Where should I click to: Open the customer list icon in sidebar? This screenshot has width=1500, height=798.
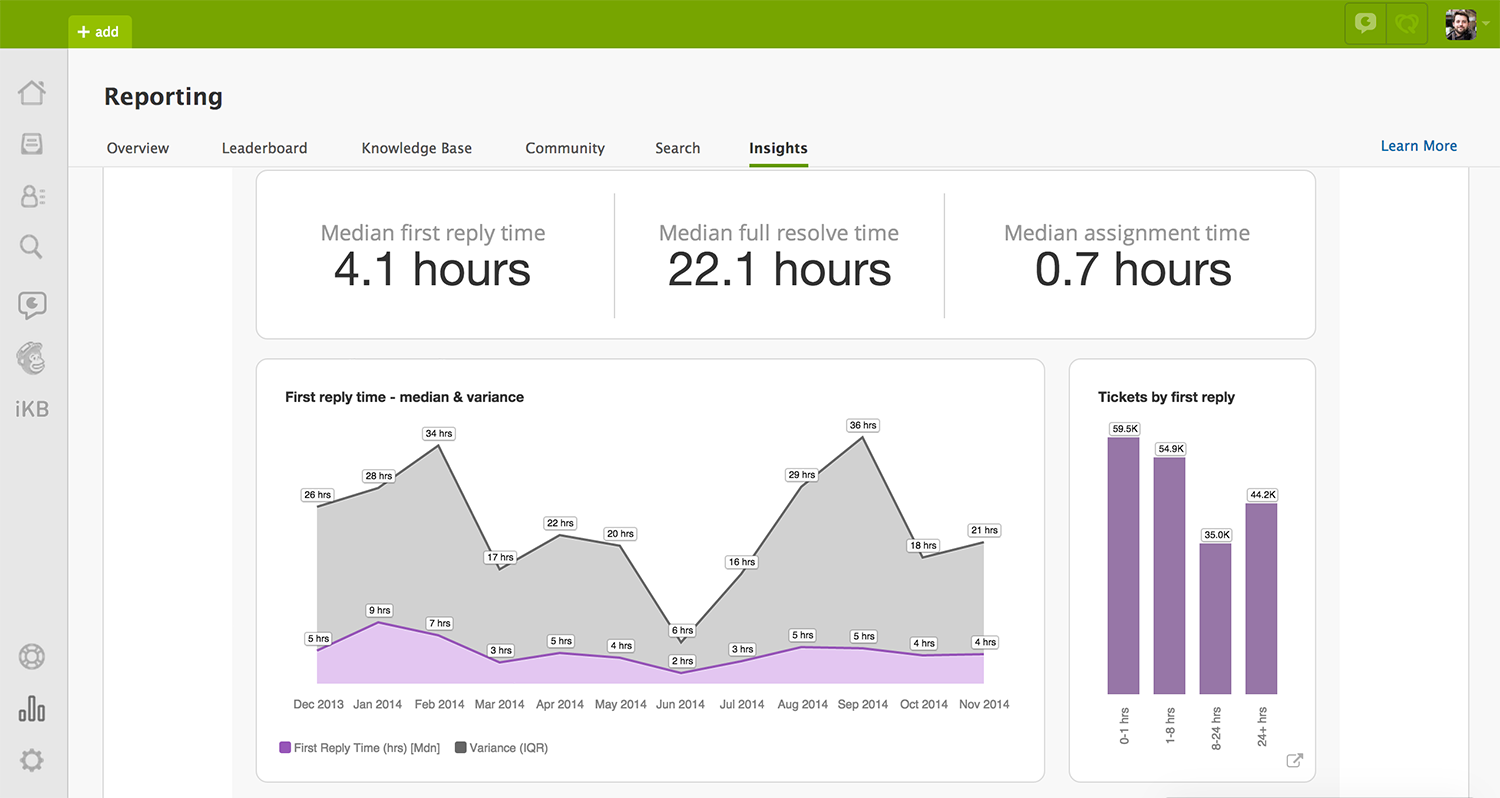[32, 197]
